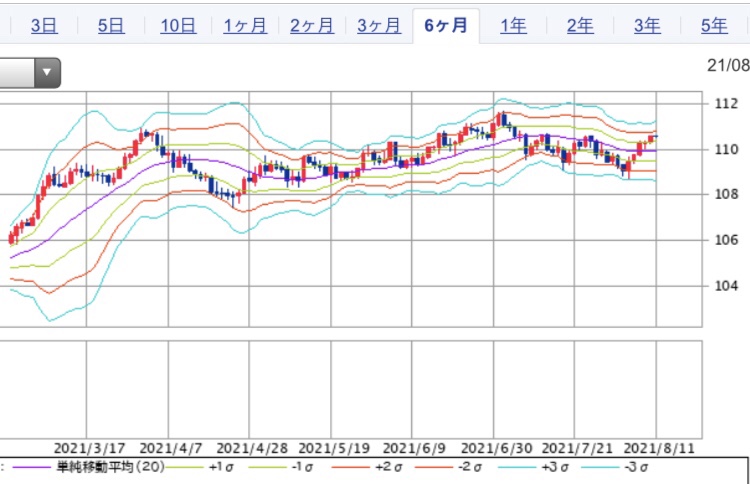Choose the 1ヶ月 chart range
The image size is (750, 484).
point(245,26)
